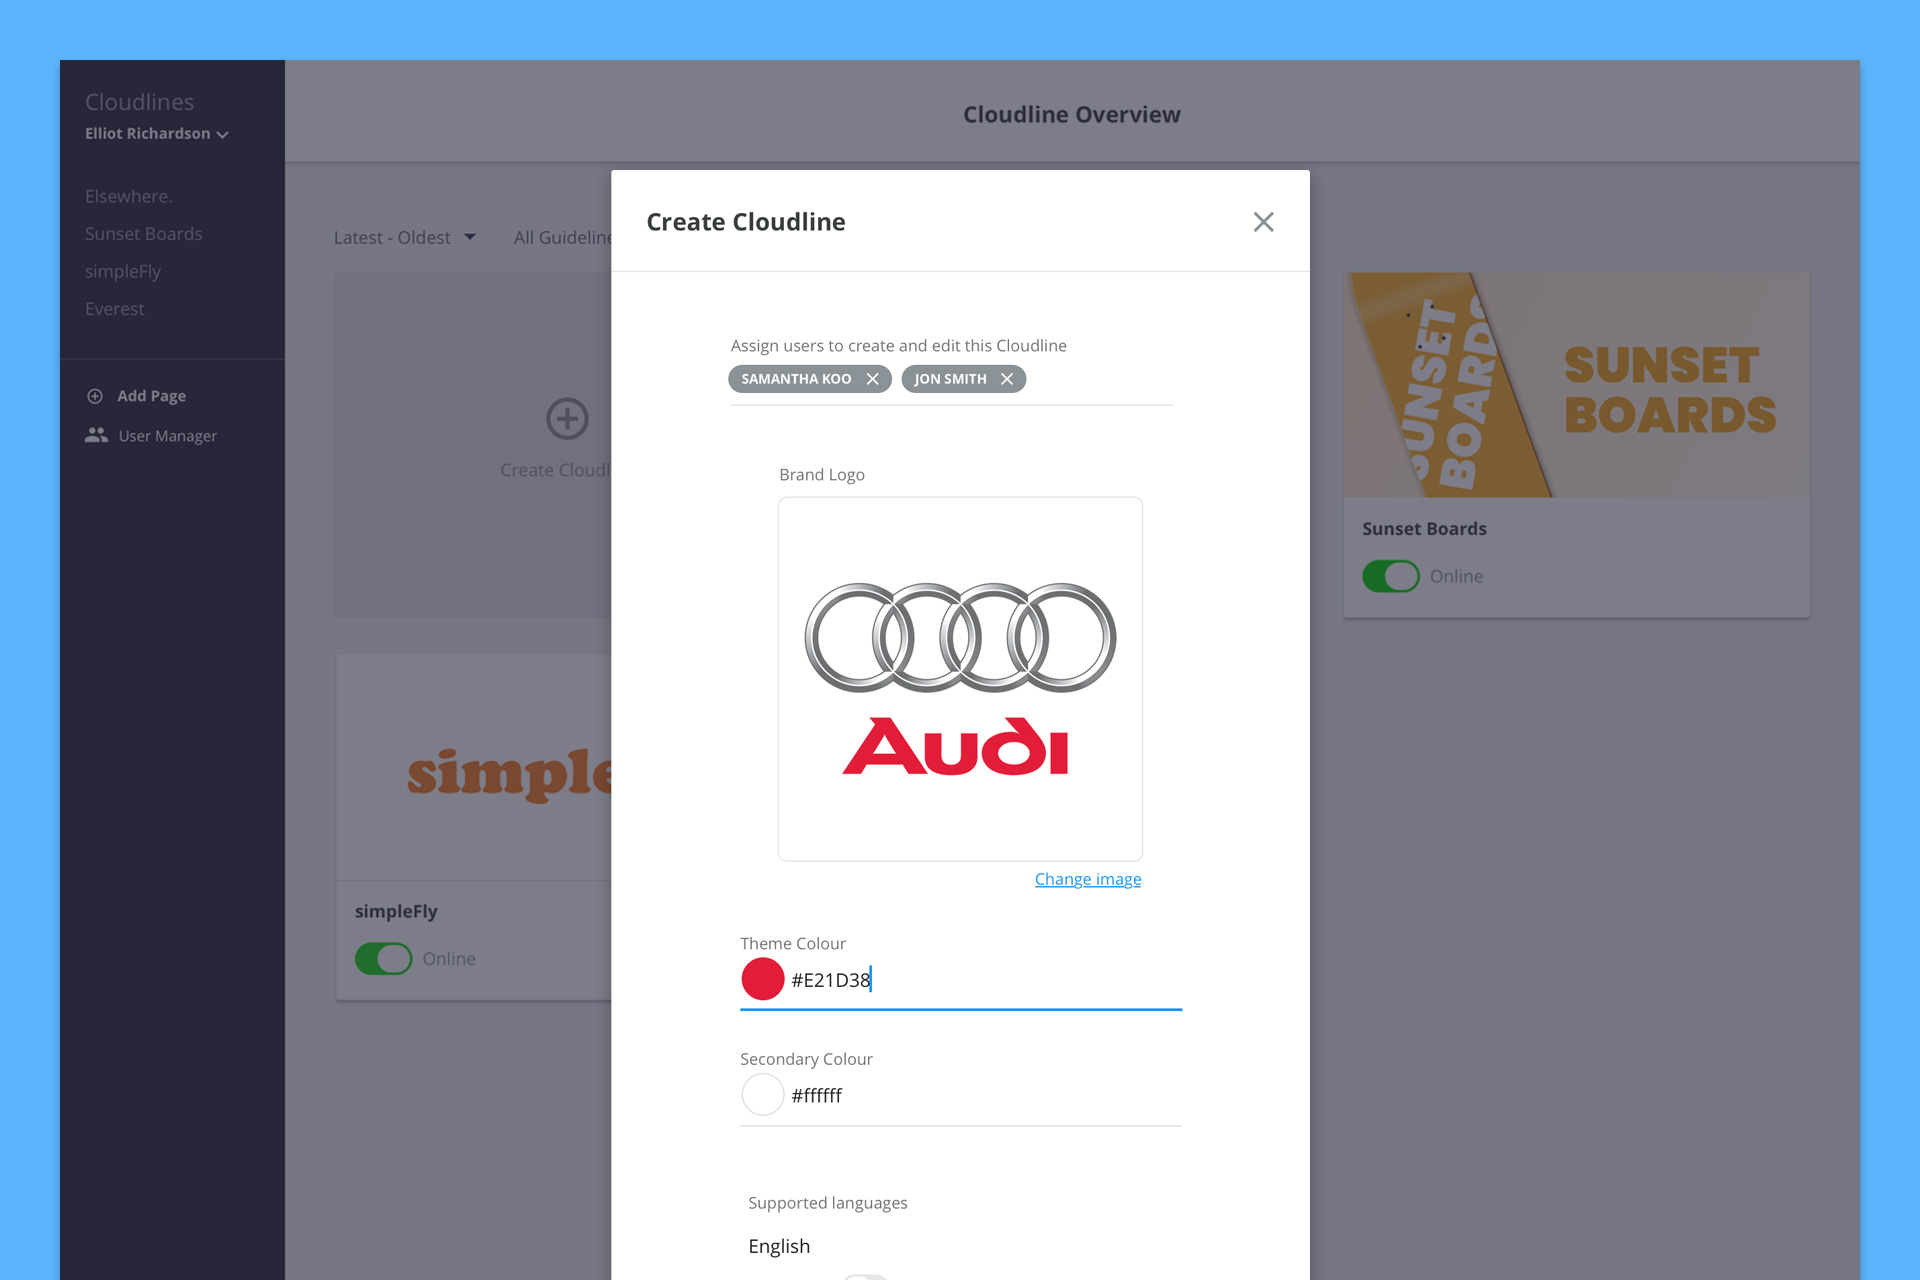This screenshot has width=1920, height=1280.
Task: Open the All Guidelines filter dropdown
Action: point(562,238)
